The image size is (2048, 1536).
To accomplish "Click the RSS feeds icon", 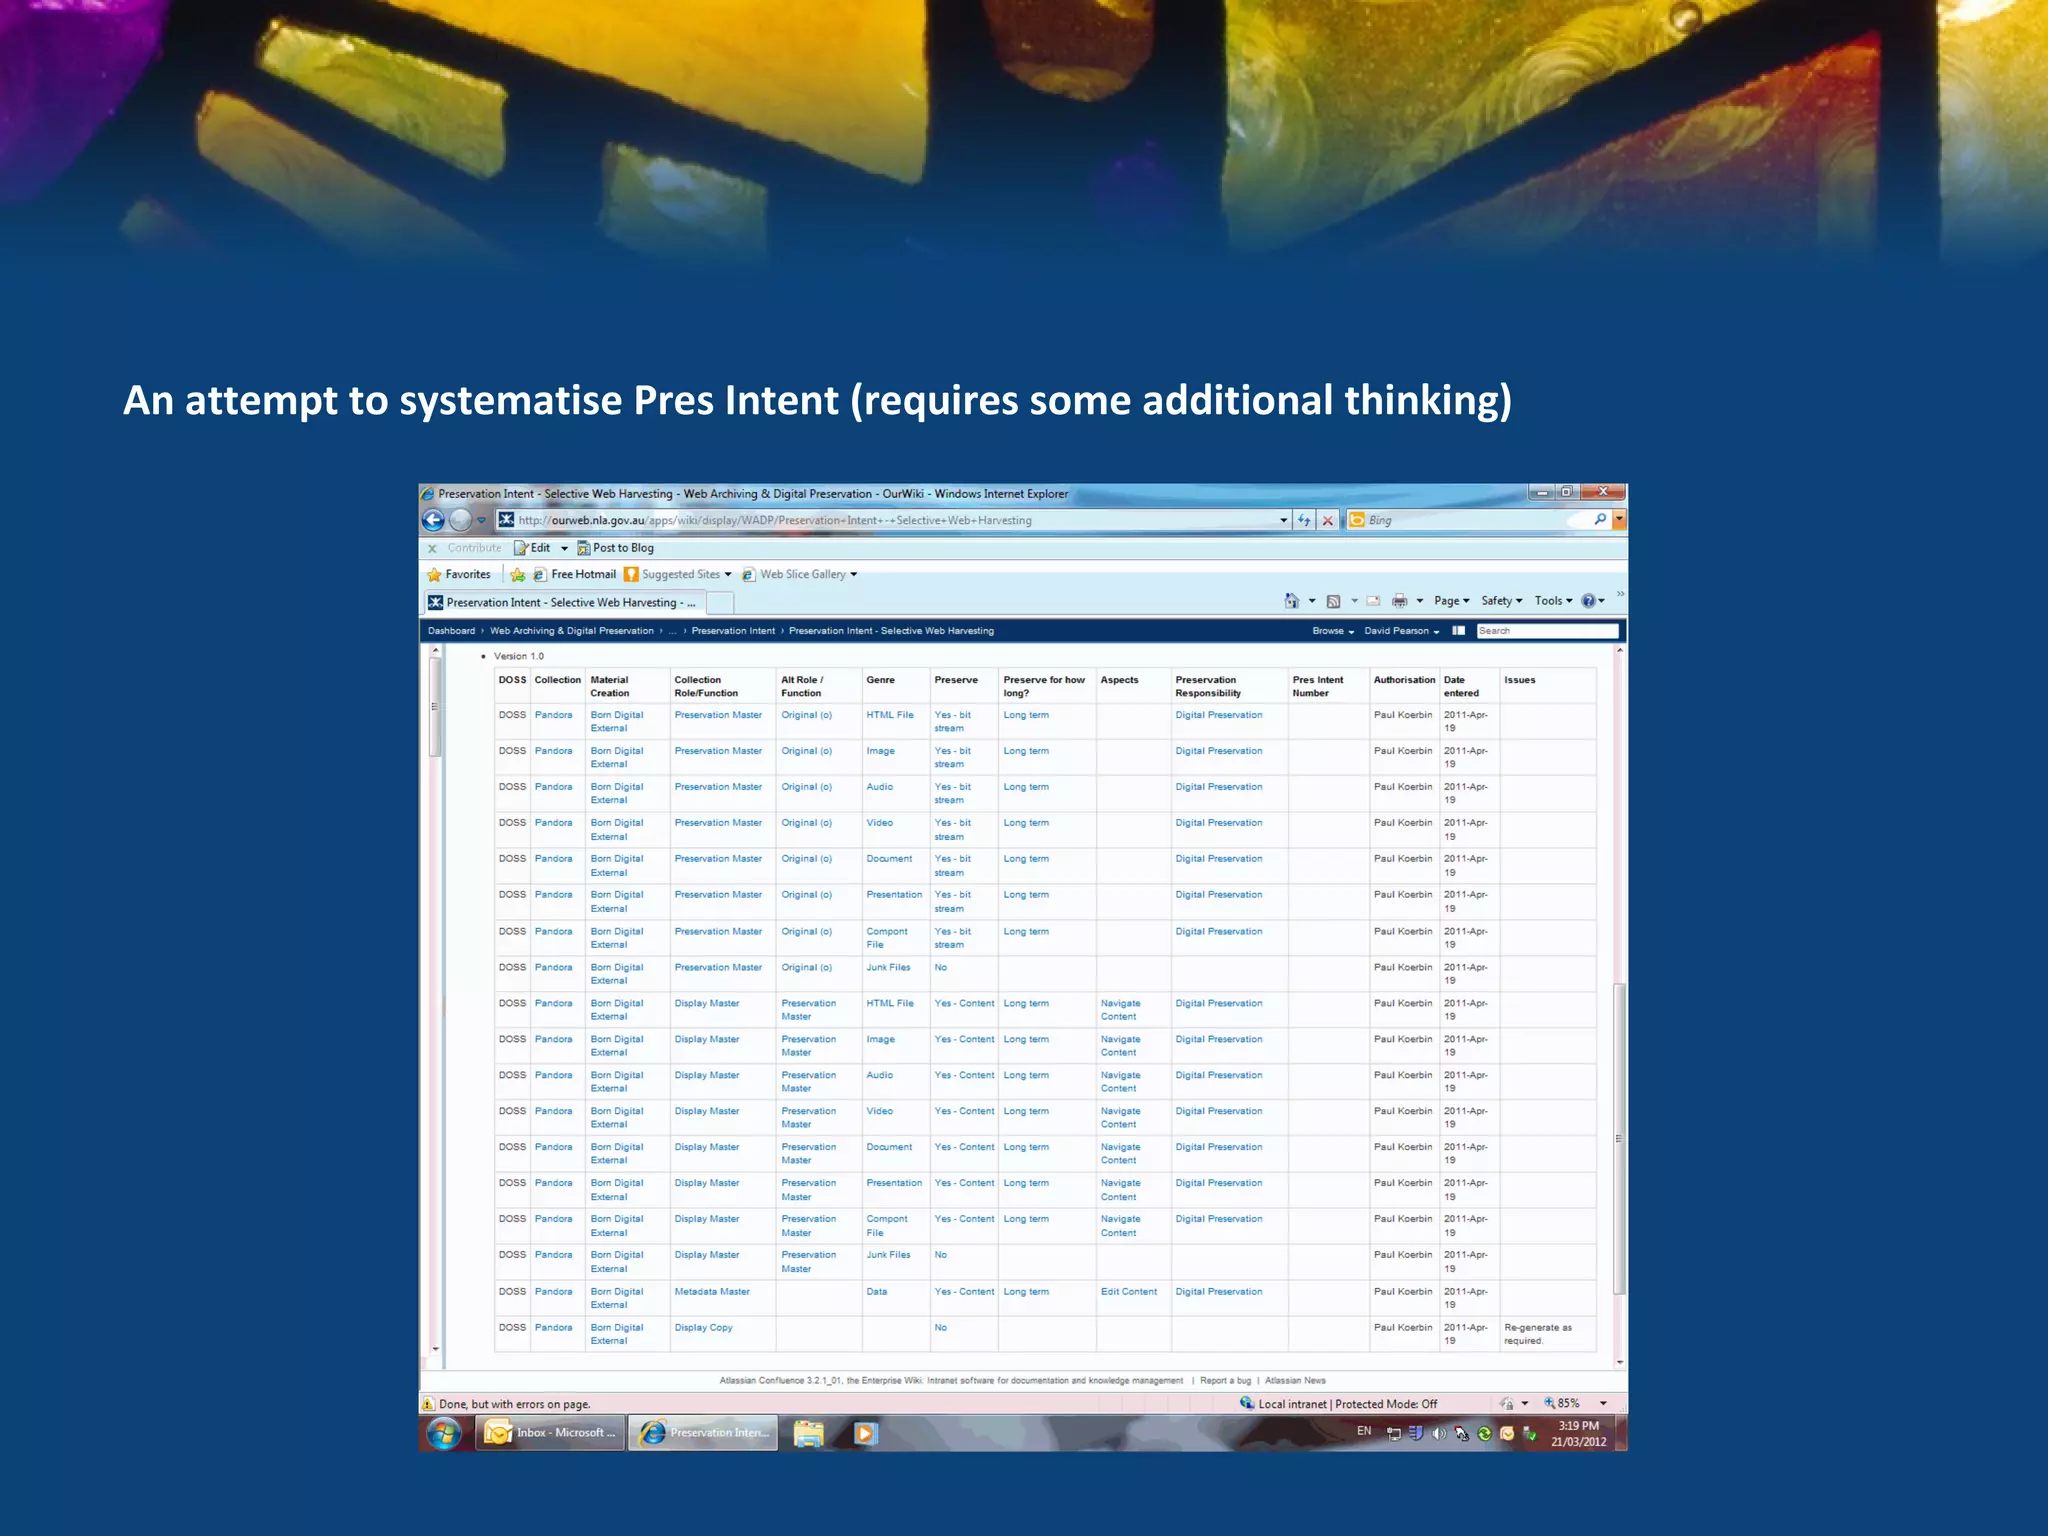I will (x=1333, y=601).
